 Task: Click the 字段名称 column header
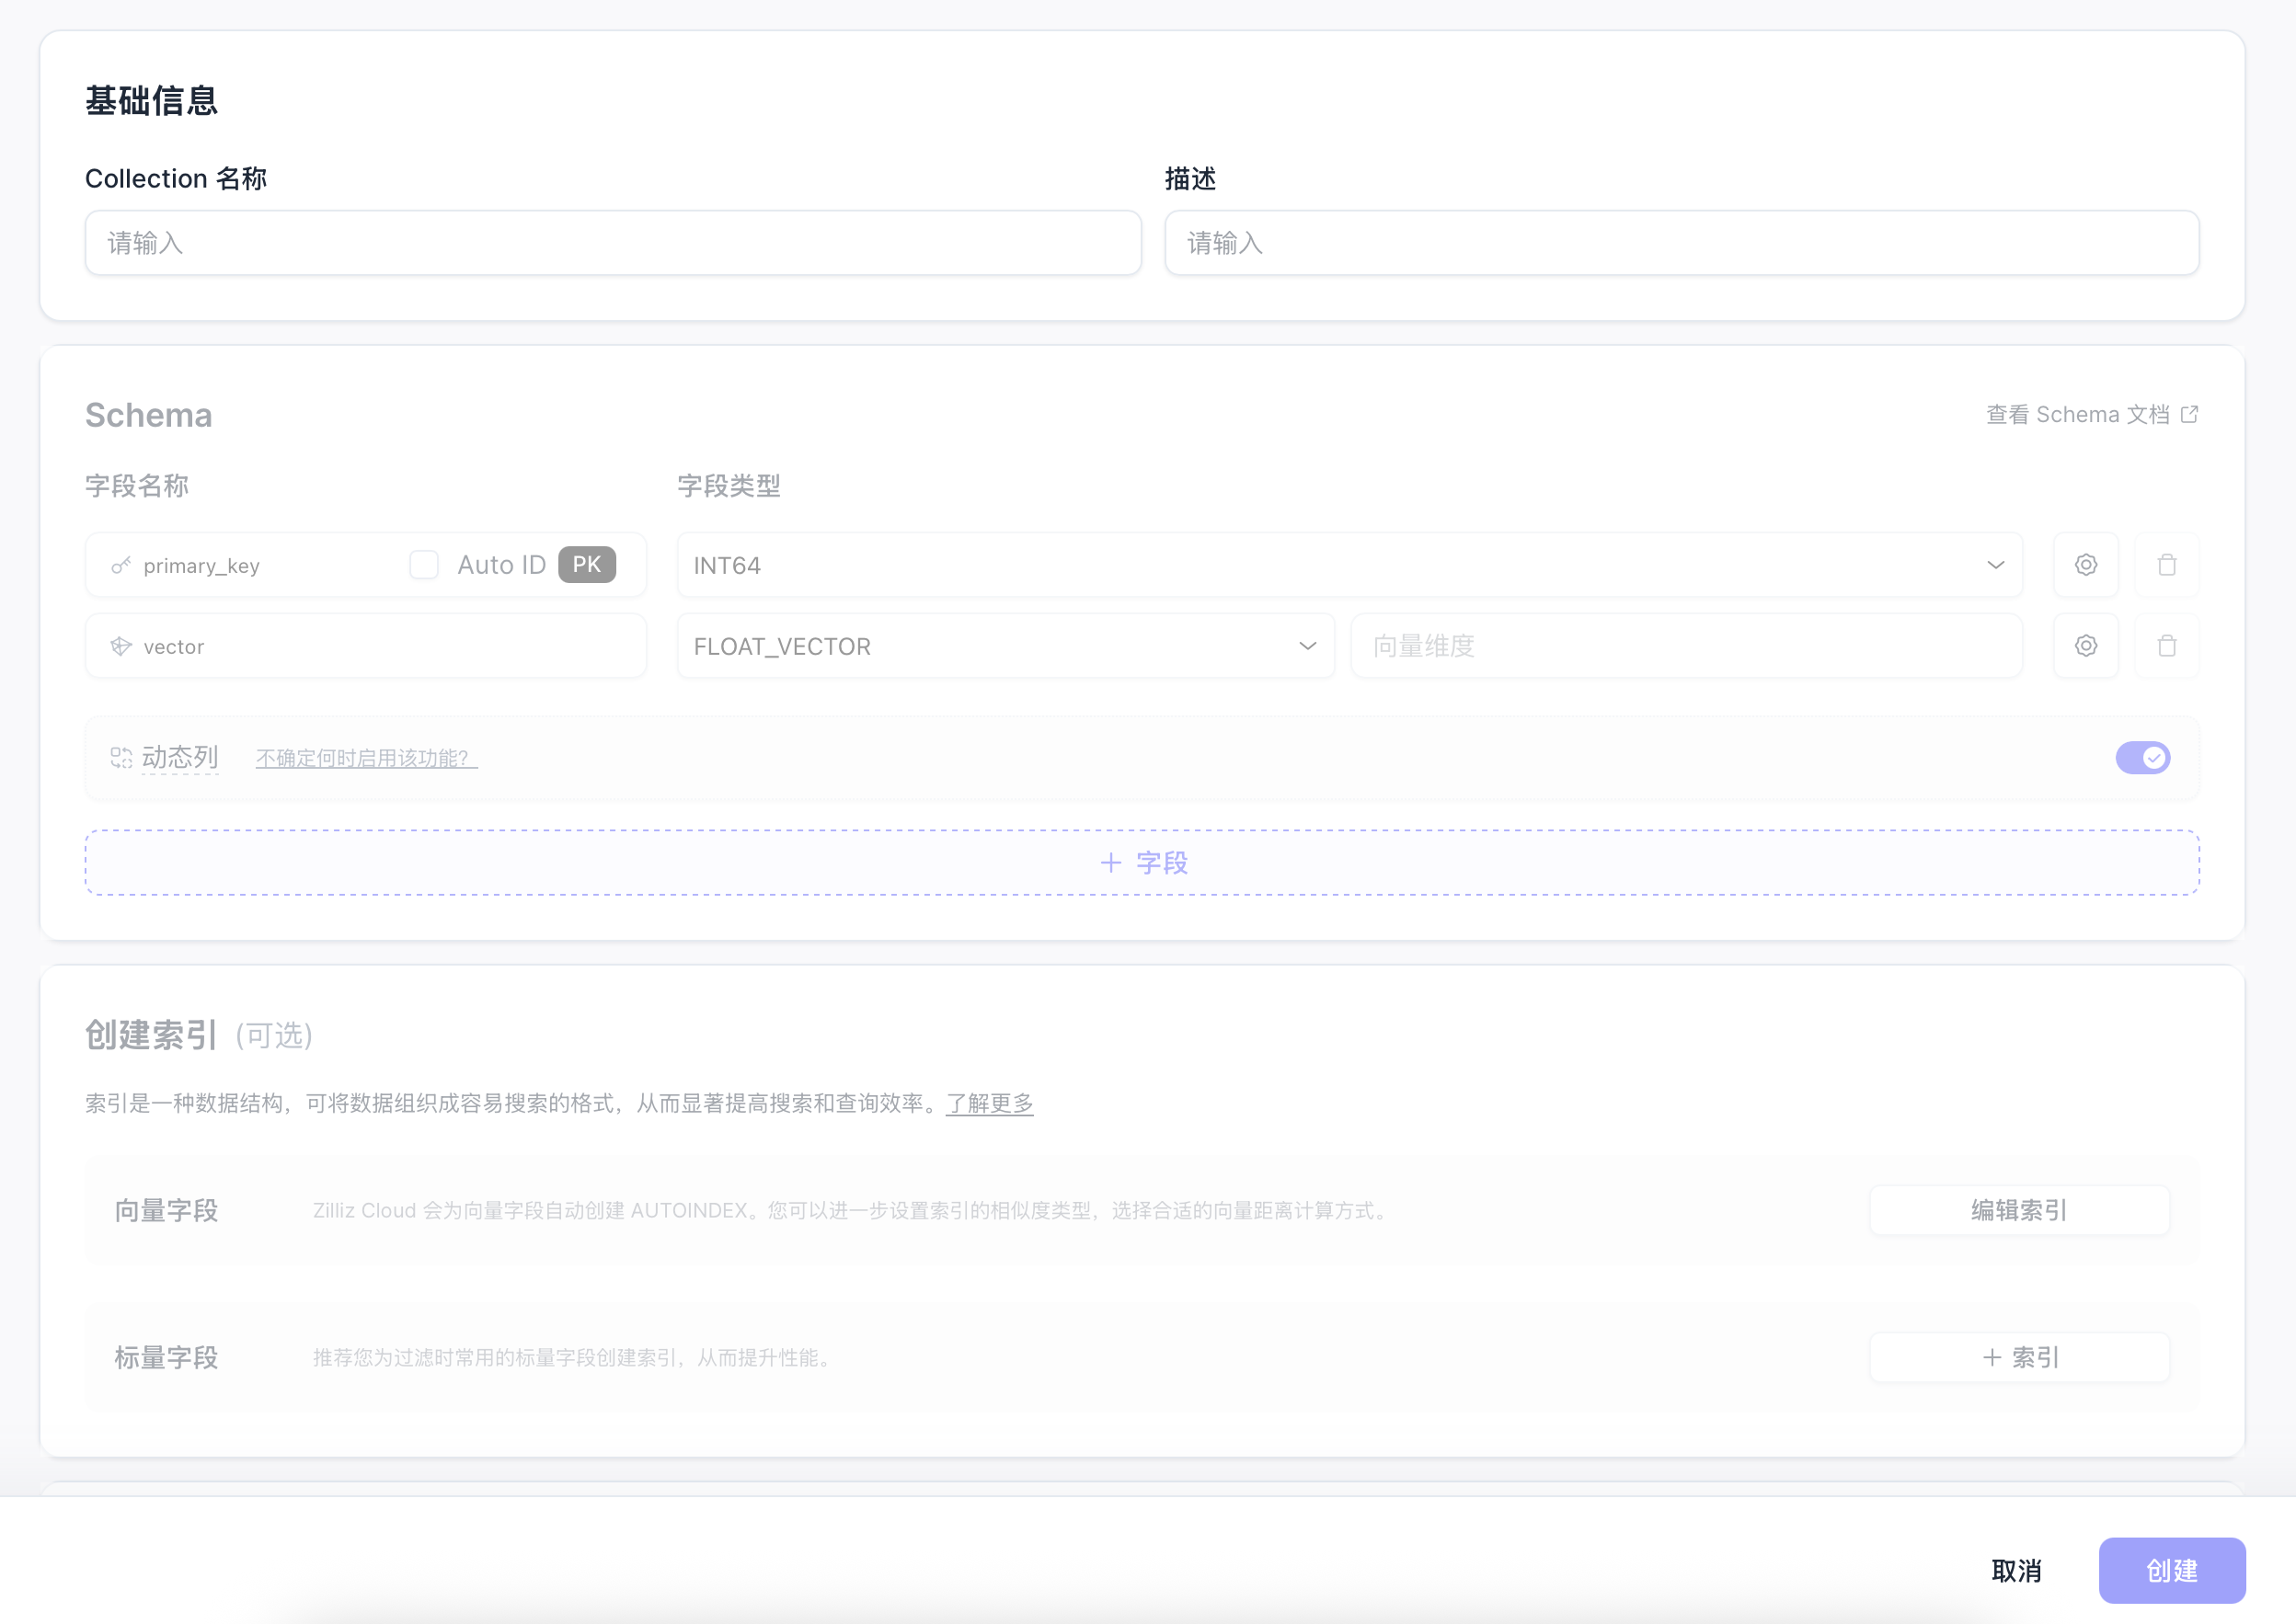click(x=137, y=486)
